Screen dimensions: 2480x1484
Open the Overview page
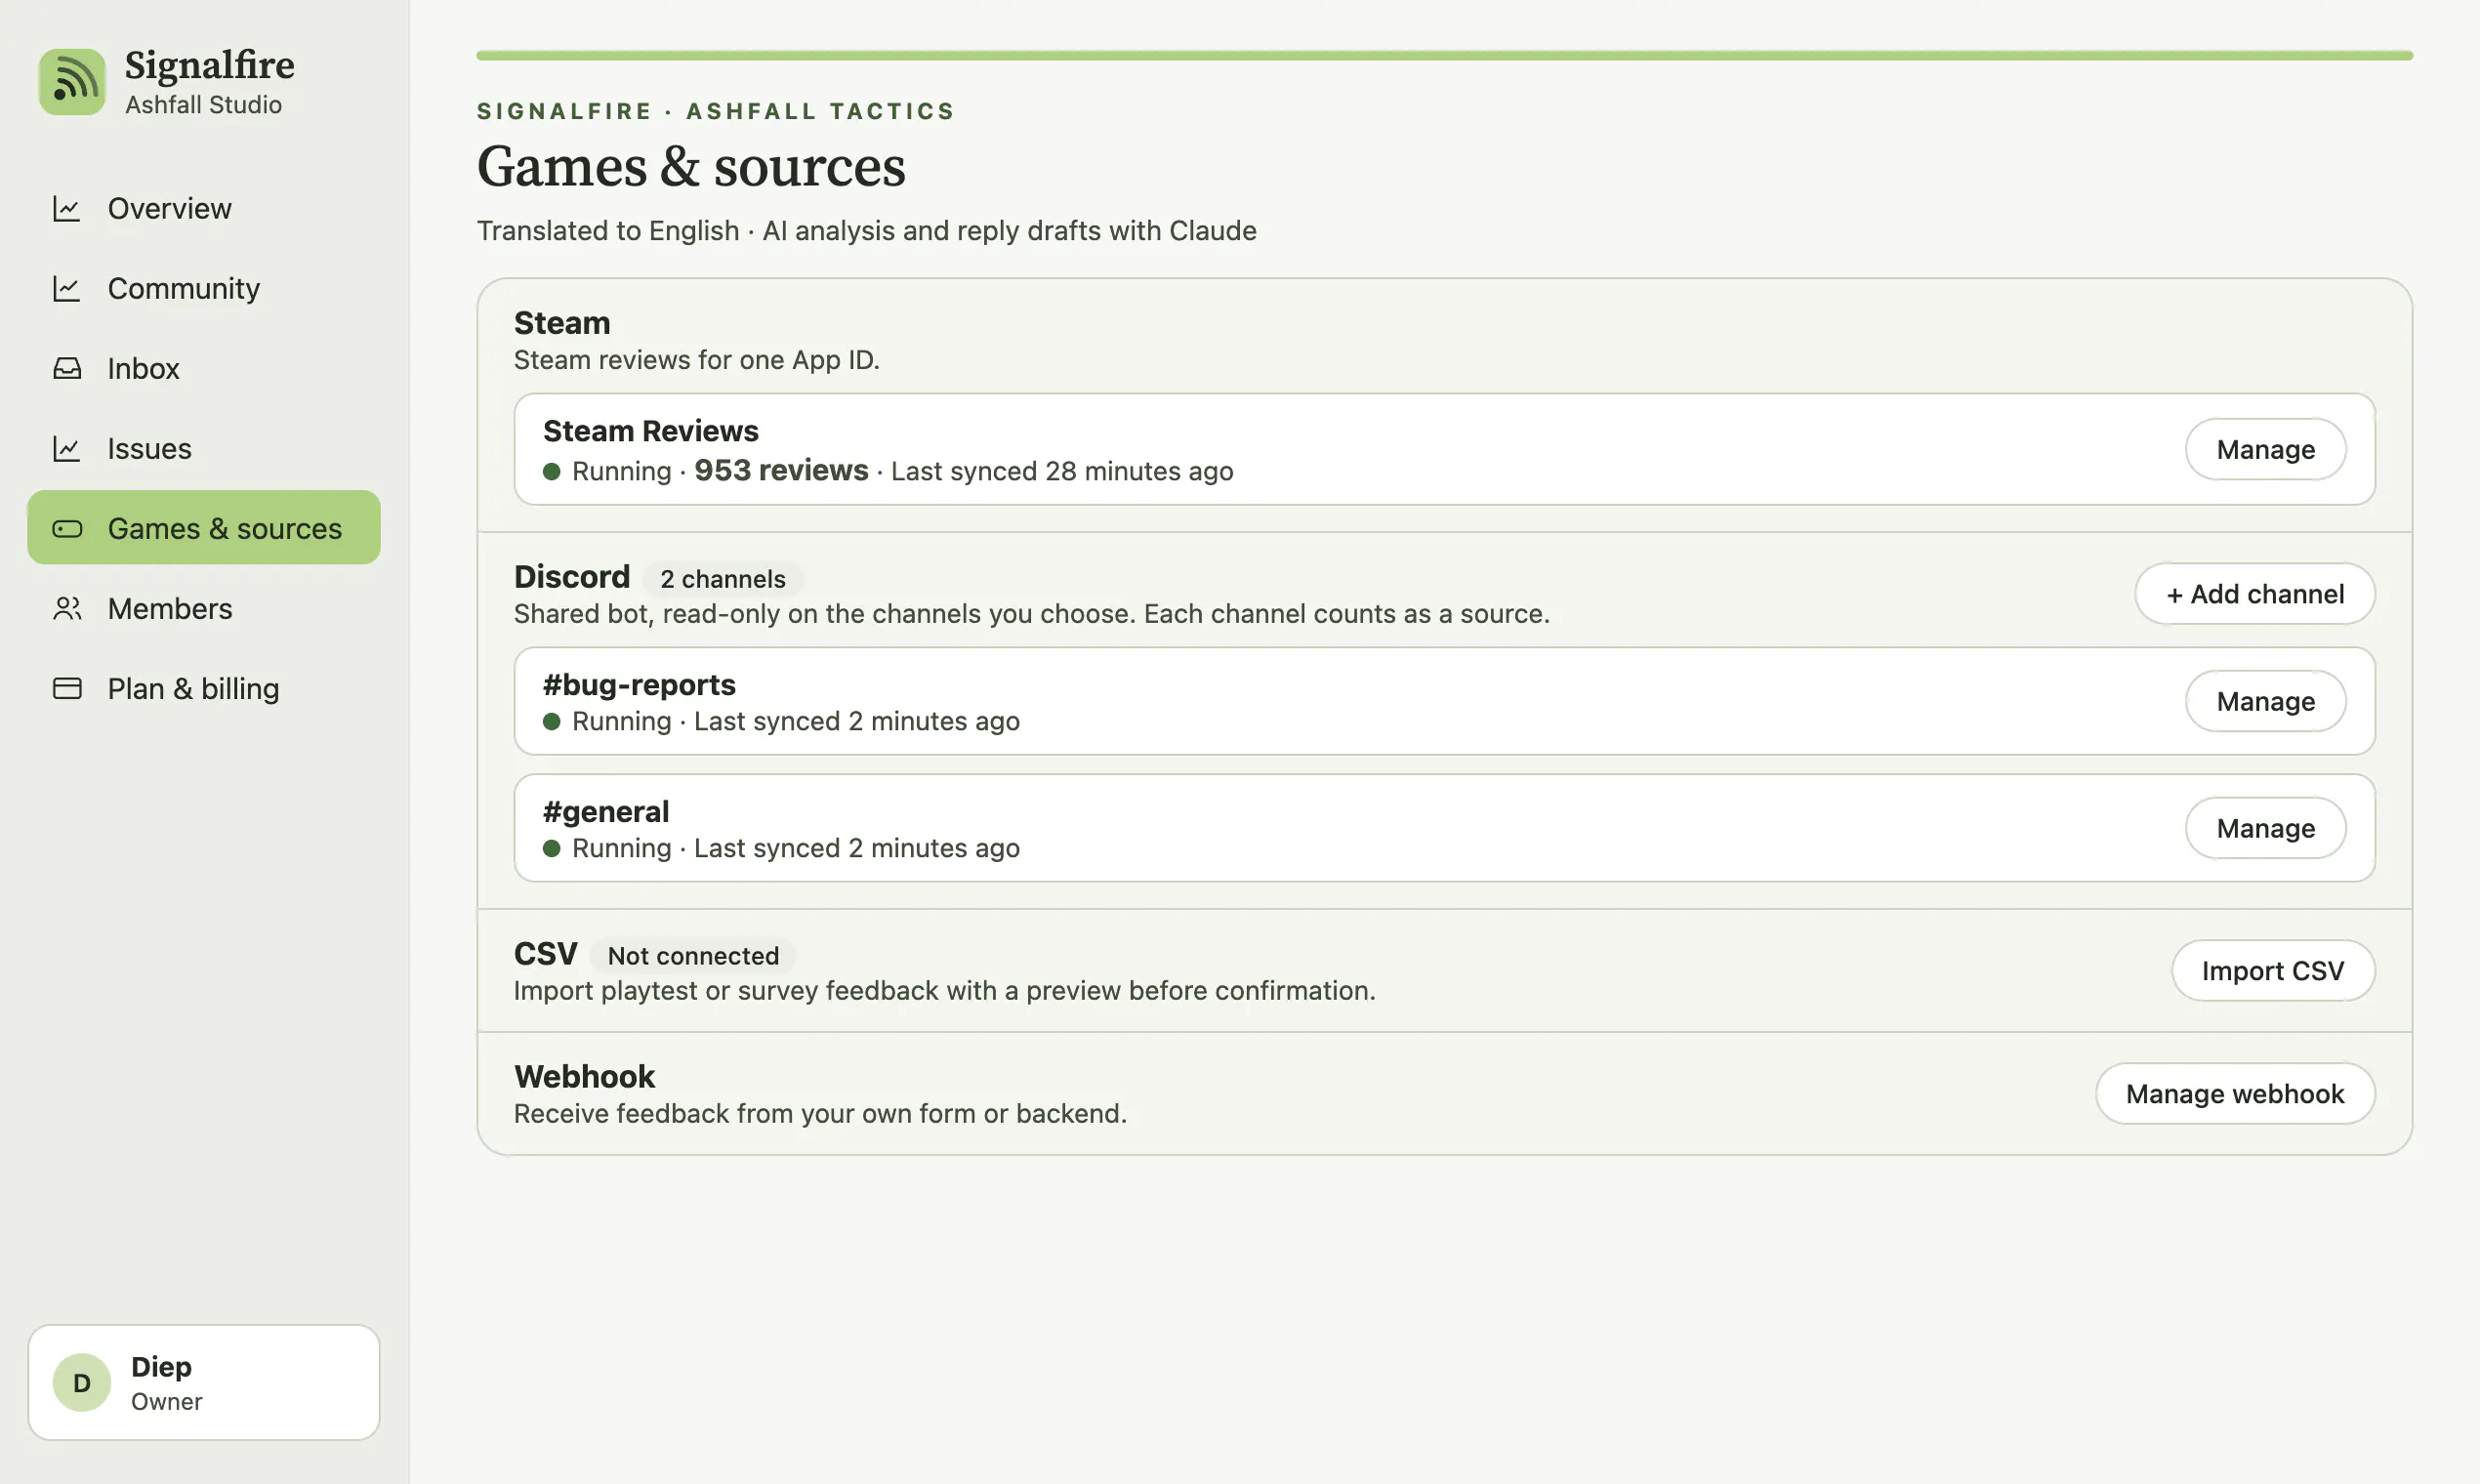tap(204, 208)
